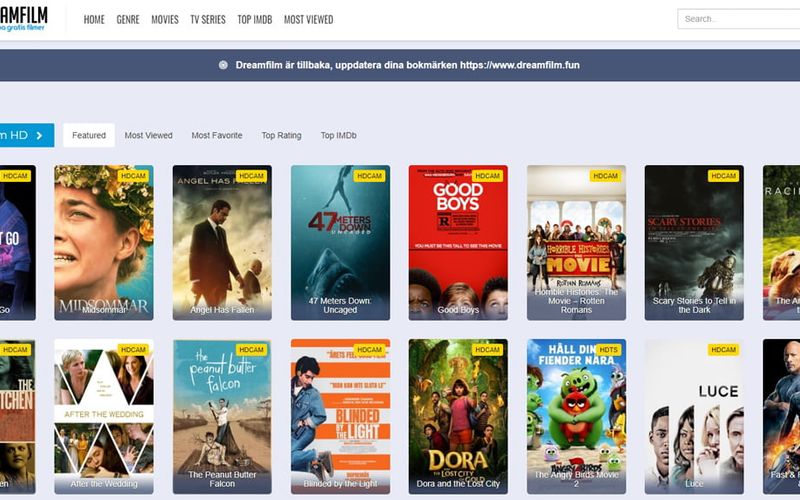Click the 'Dora and the Lost City' caption
The image size is (800, 500).
458,484
